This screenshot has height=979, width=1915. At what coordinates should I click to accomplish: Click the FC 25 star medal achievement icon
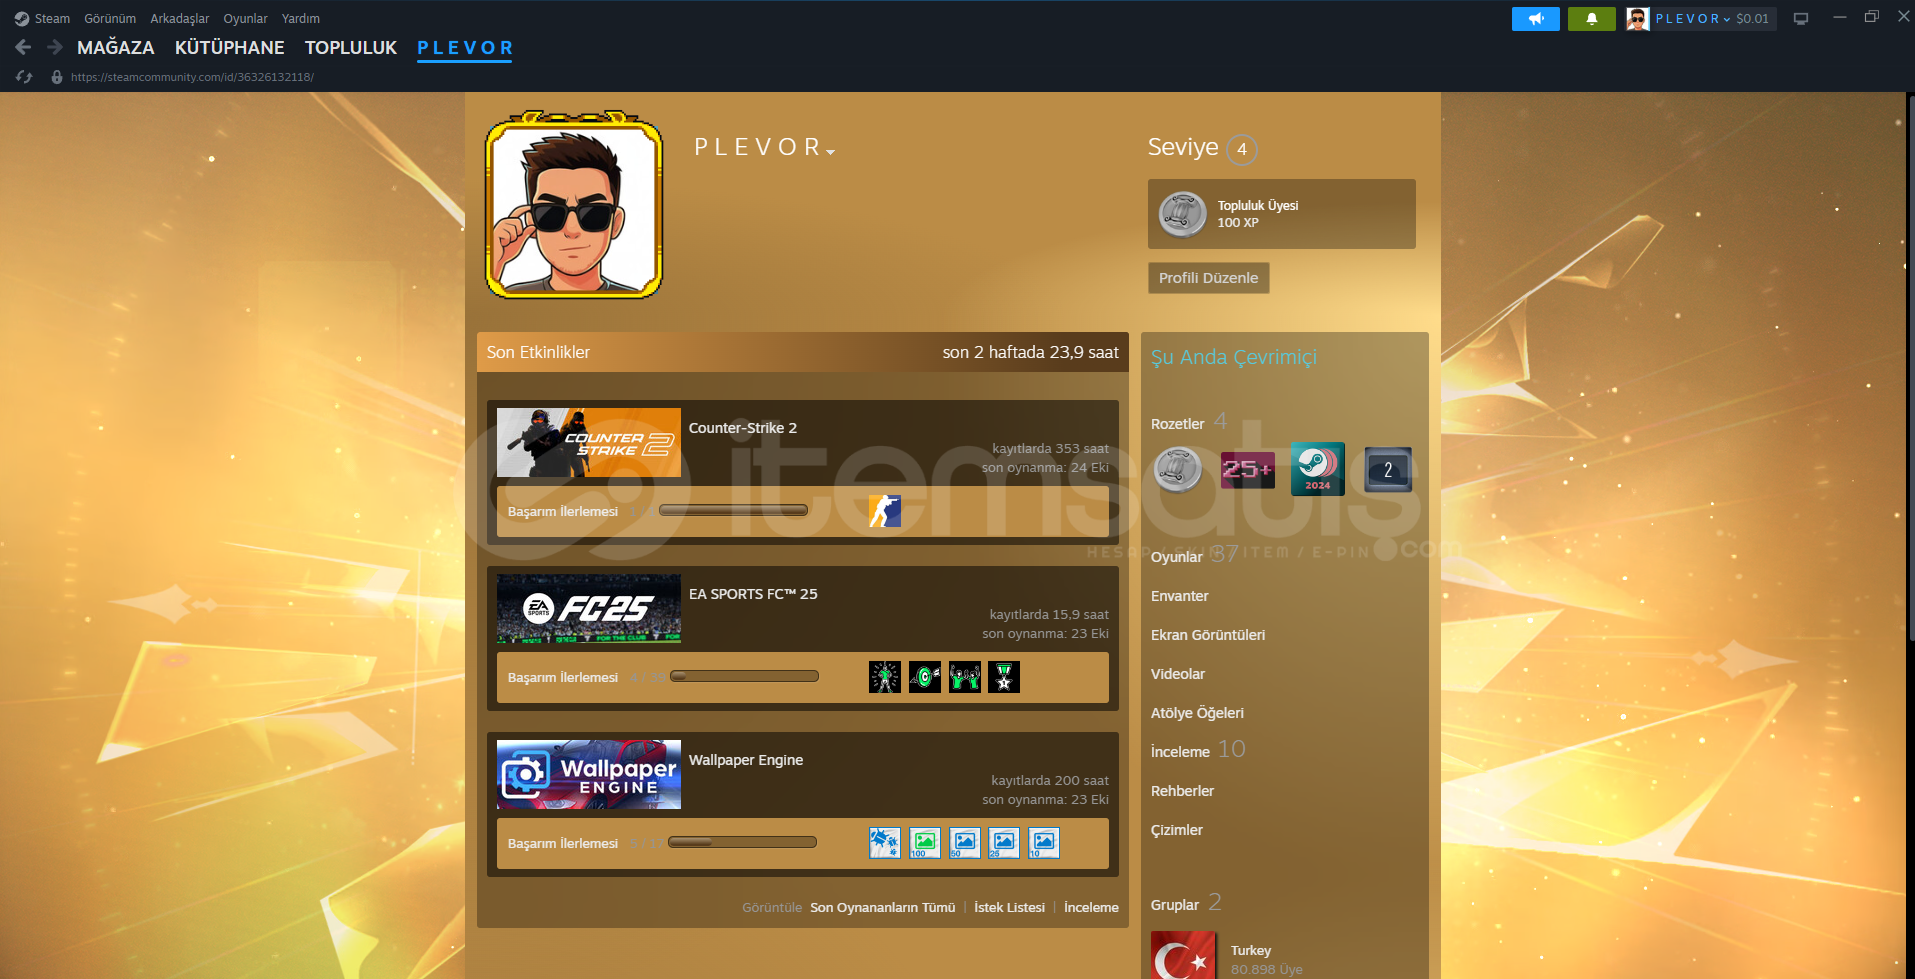1004,677
